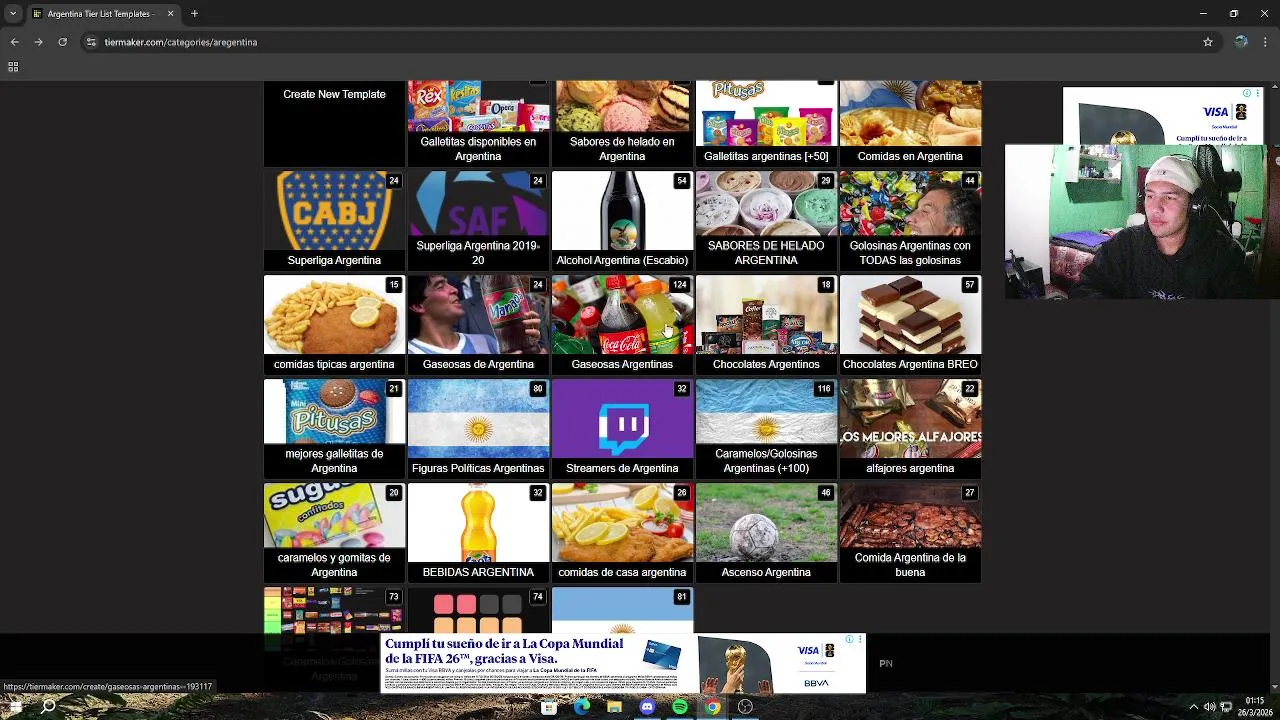This screenshot has width=1280, height=720.
Task: Open the partially visible template with 81 items
Action: tap(622, 610)
